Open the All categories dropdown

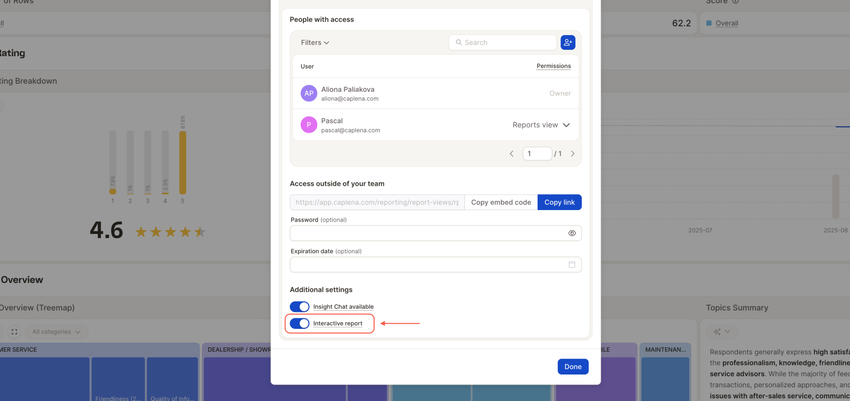tap(56, 332)
